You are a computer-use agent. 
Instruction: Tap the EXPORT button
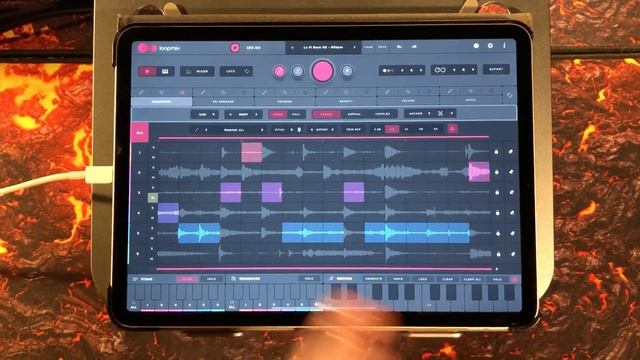(496, 69)
